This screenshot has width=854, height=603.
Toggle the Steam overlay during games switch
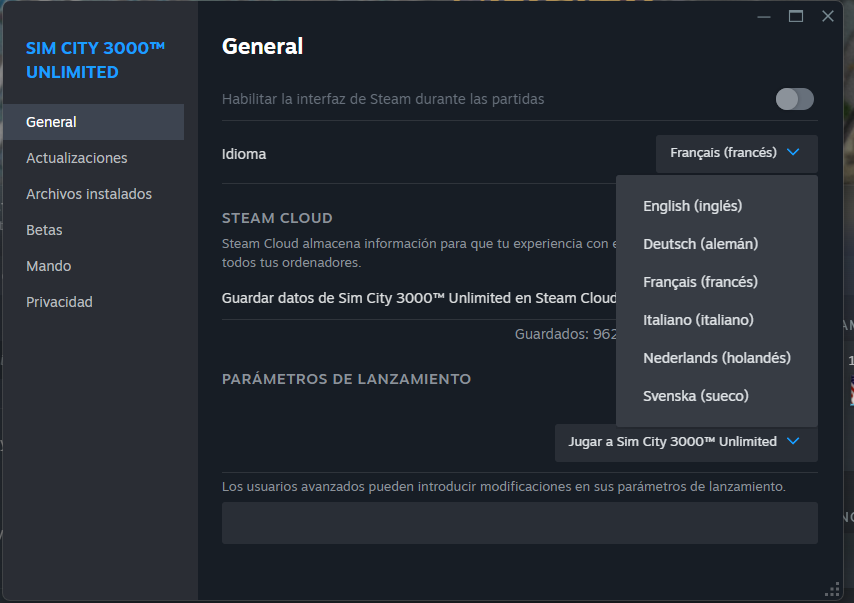[x=795, y=99]
